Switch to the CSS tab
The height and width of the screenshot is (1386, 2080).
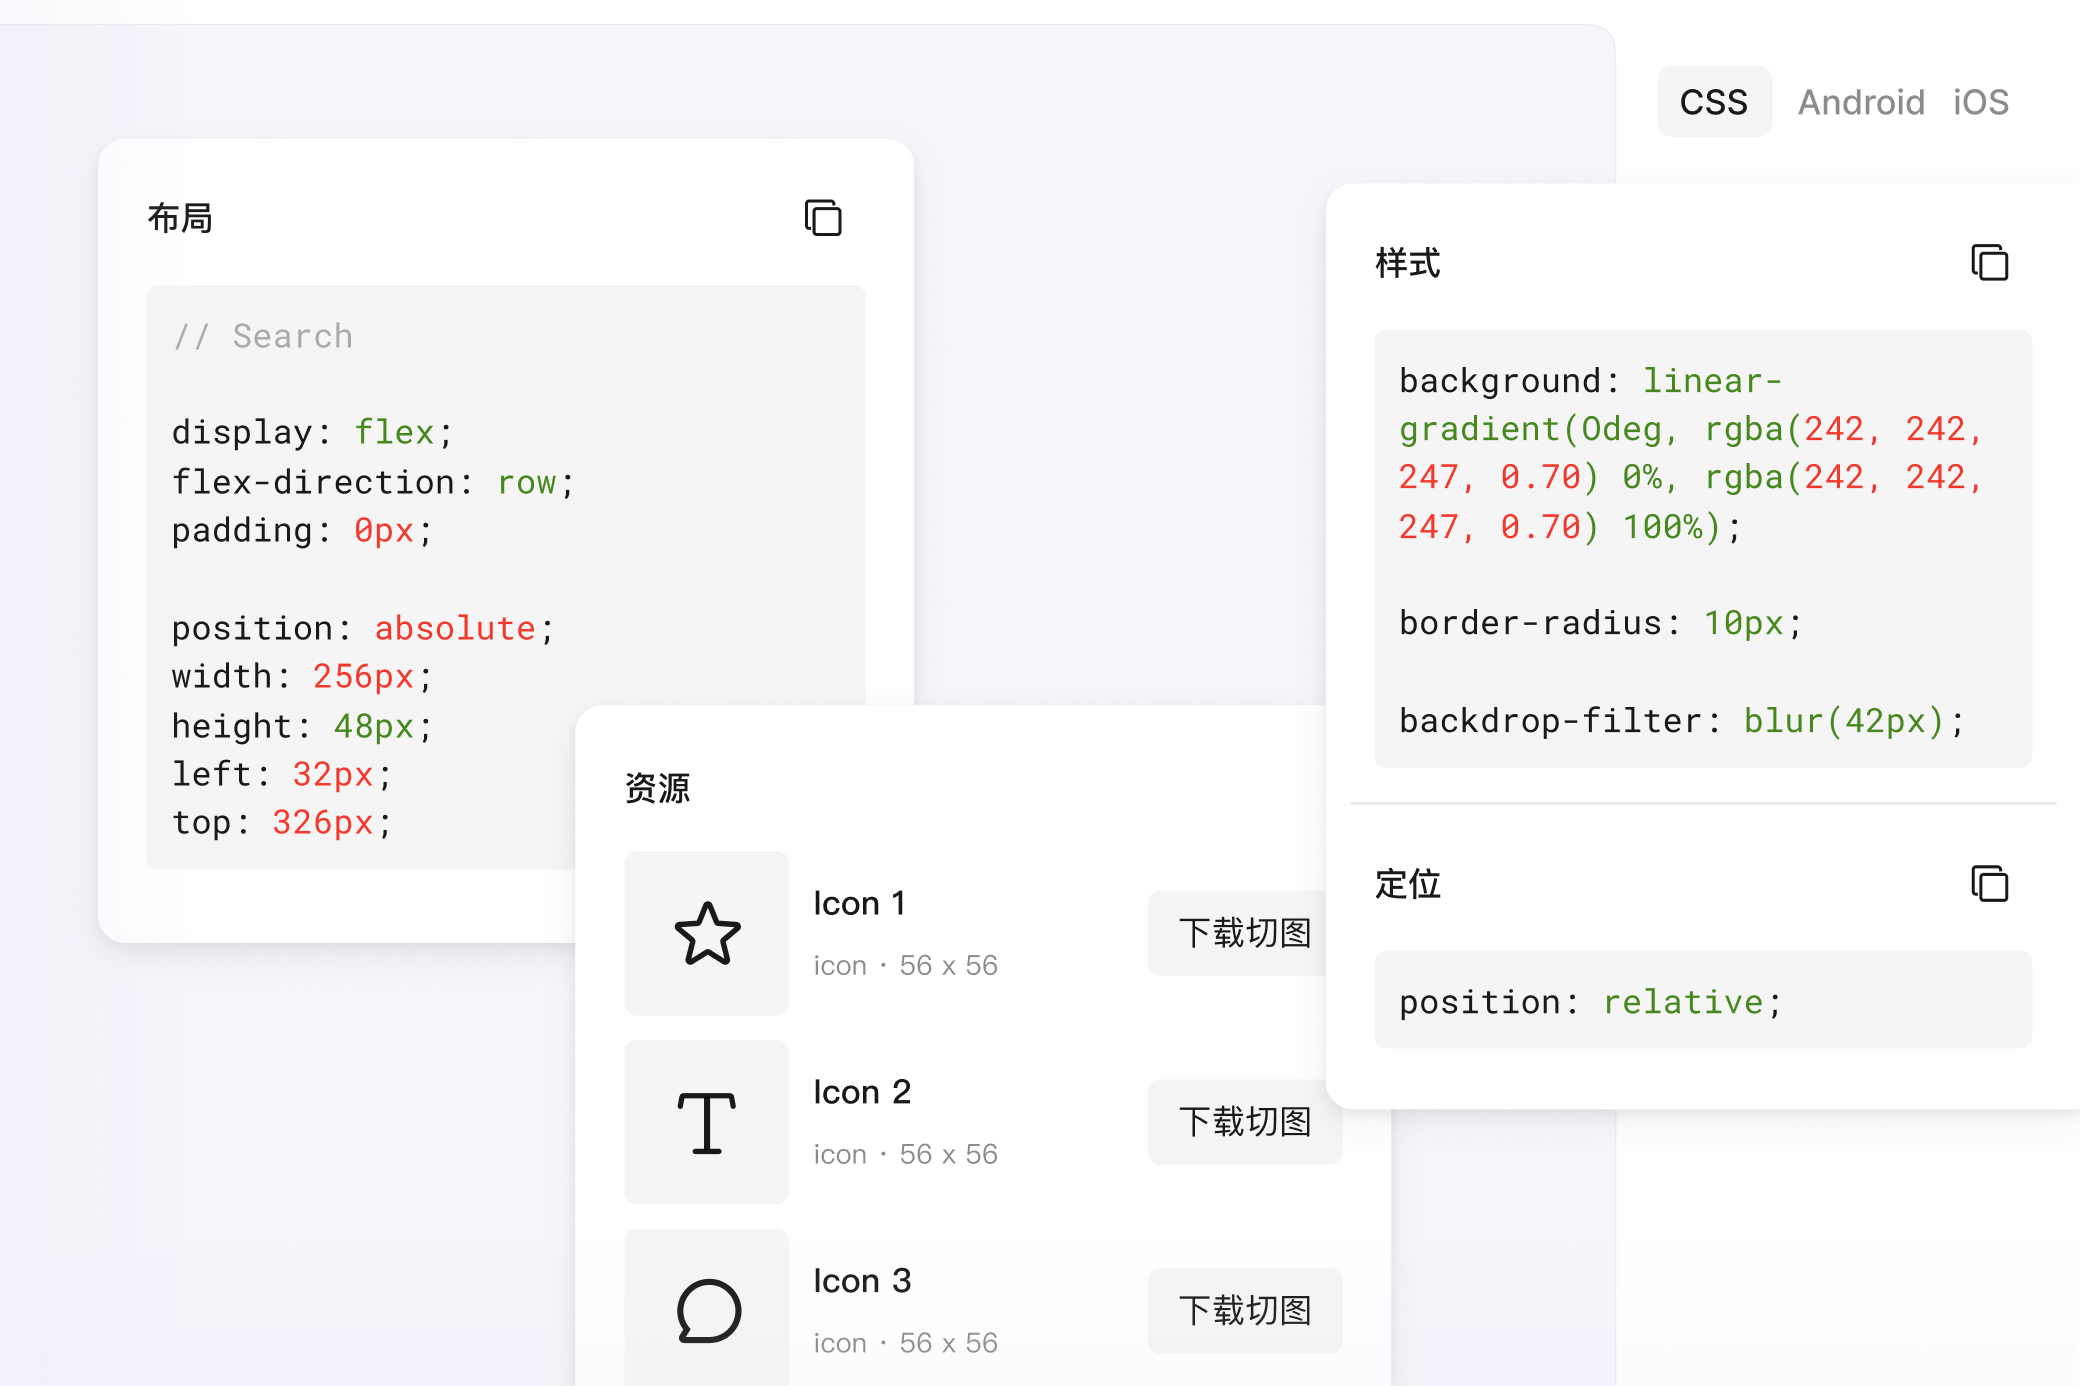click(x=1714, y=102)
